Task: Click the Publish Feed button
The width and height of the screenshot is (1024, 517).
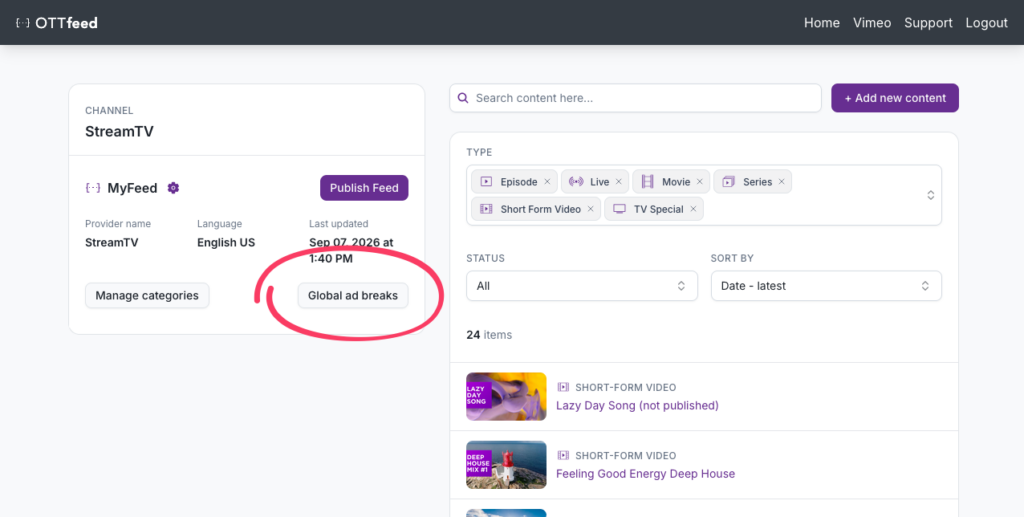Action: coord(364,188)
